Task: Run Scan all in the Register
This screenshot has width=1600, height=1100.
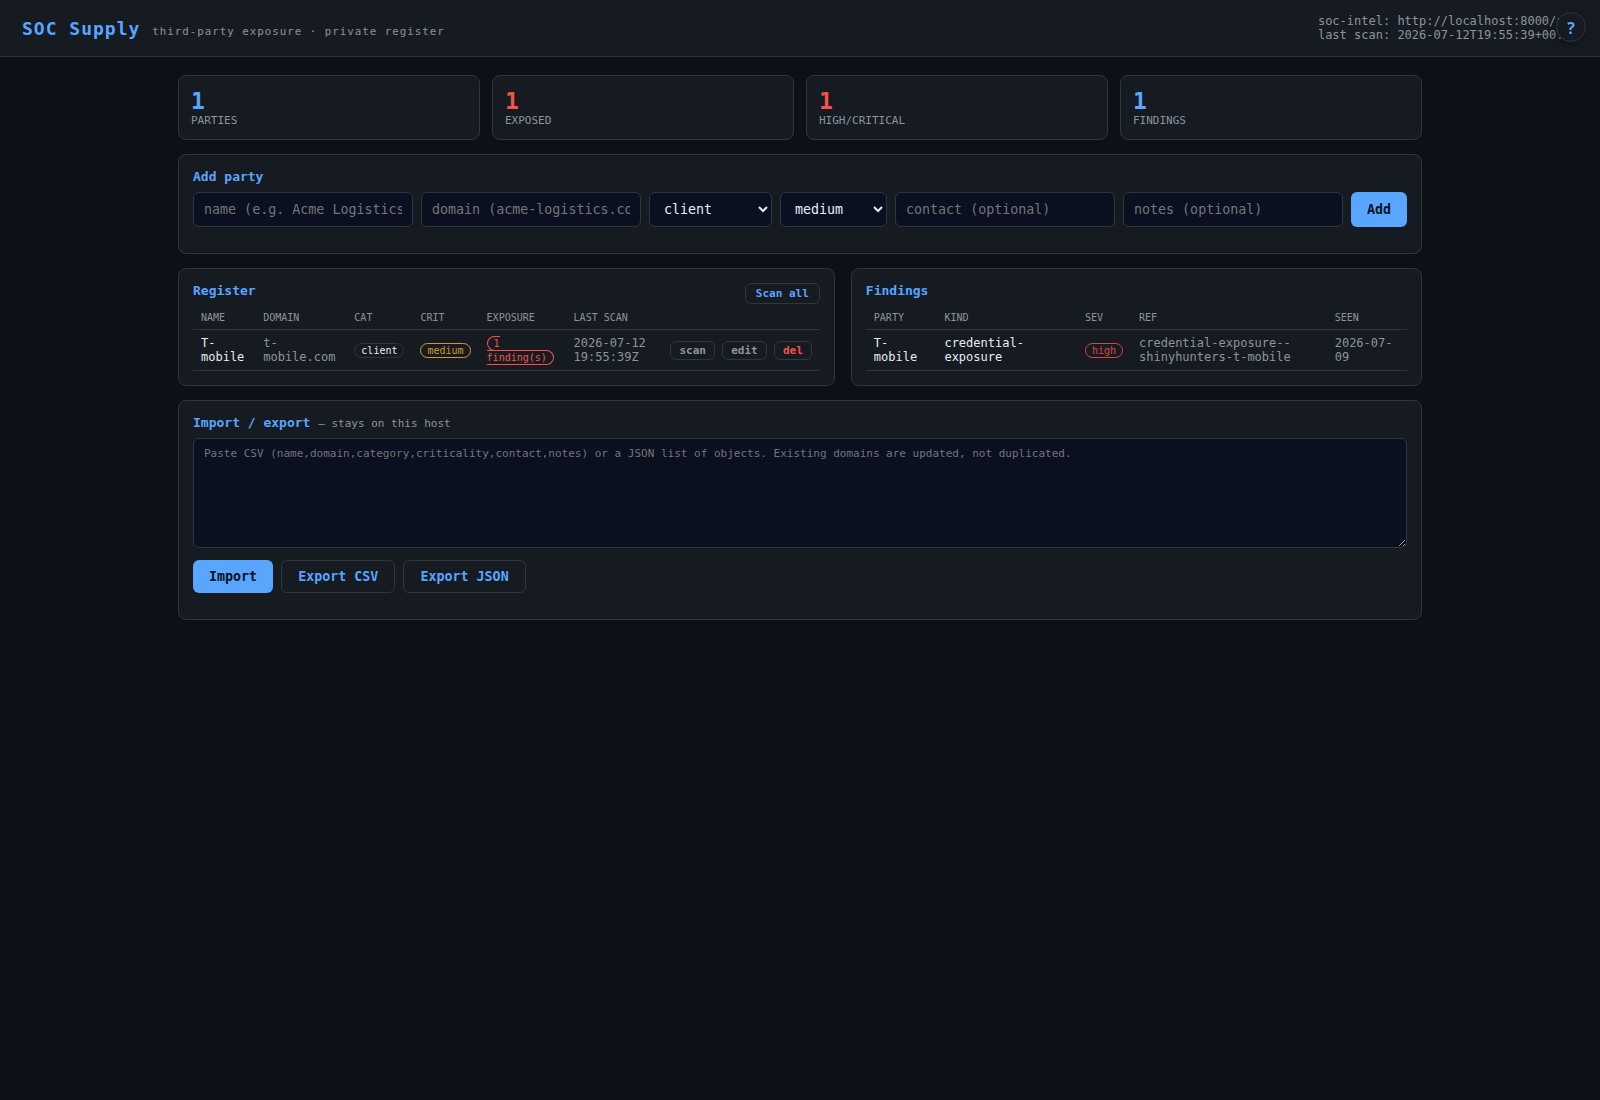Action: 782,293
